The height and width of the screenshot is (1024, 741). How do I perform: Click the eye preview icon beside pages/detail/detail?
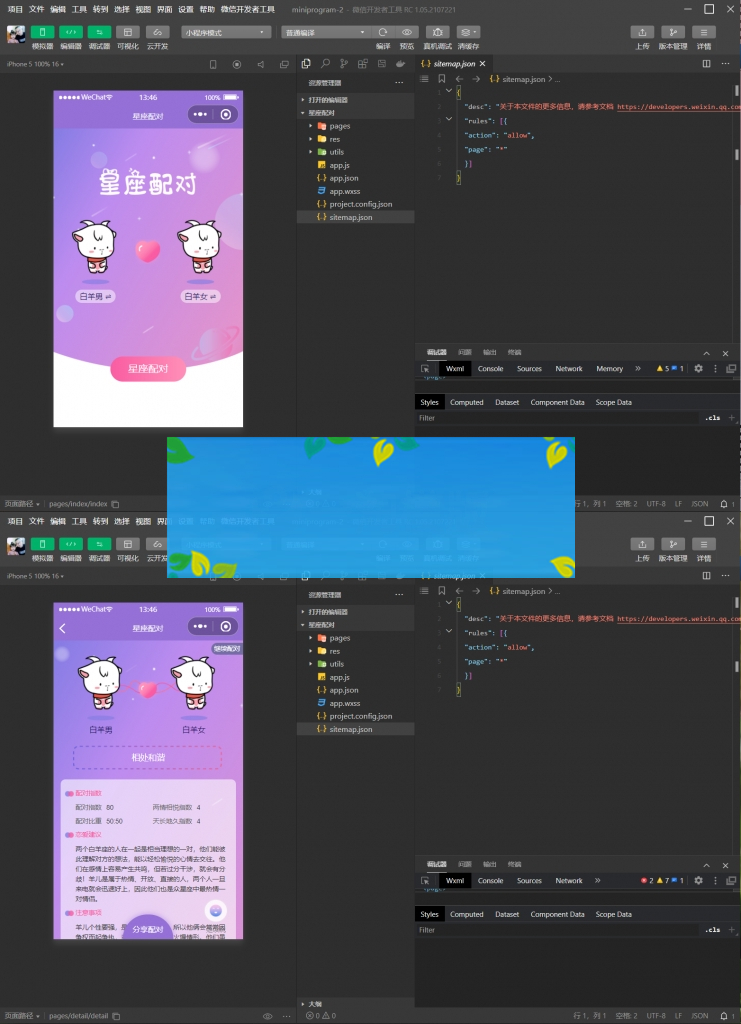267,1016
